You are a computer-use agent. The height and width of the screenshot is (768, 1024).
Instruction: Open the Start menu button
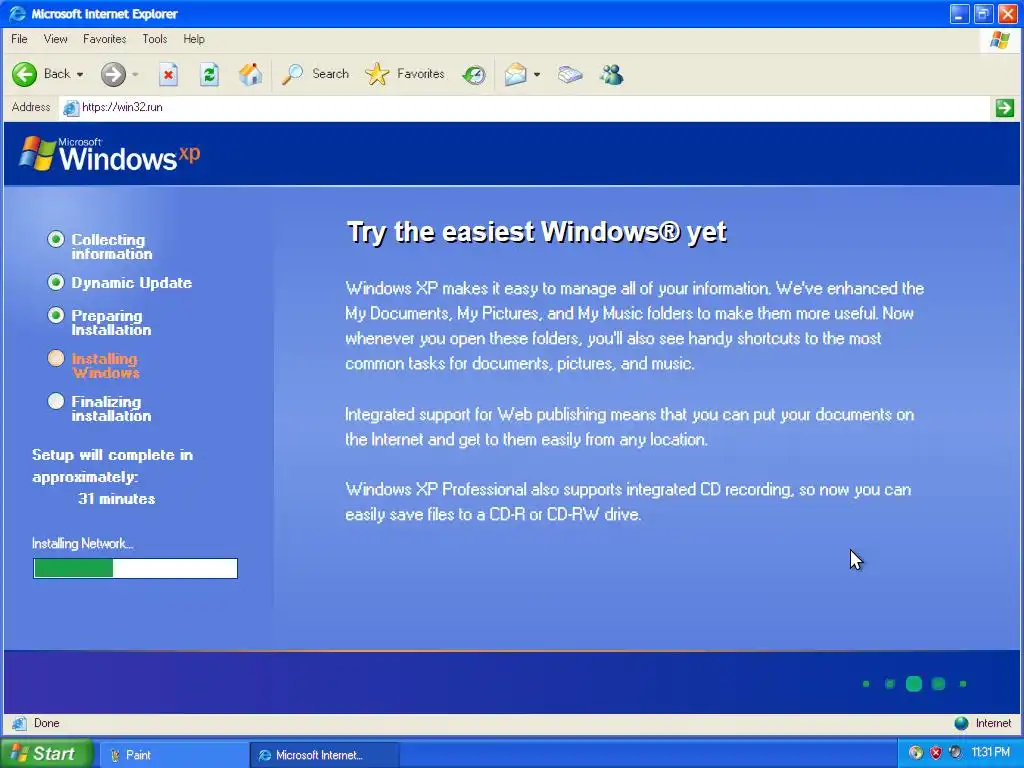coord(47,754)
